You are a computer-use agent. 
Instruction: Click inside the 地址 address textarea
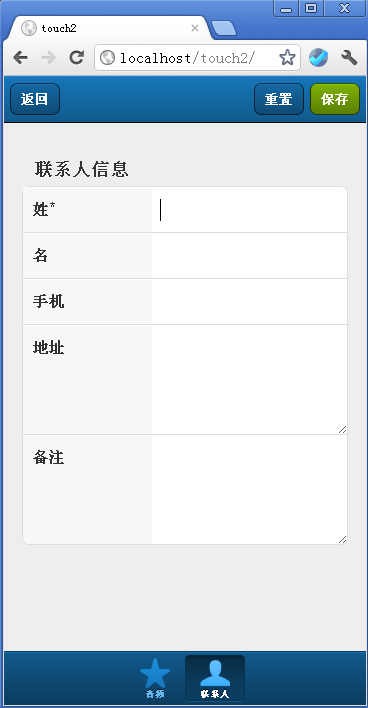[249, 380]
